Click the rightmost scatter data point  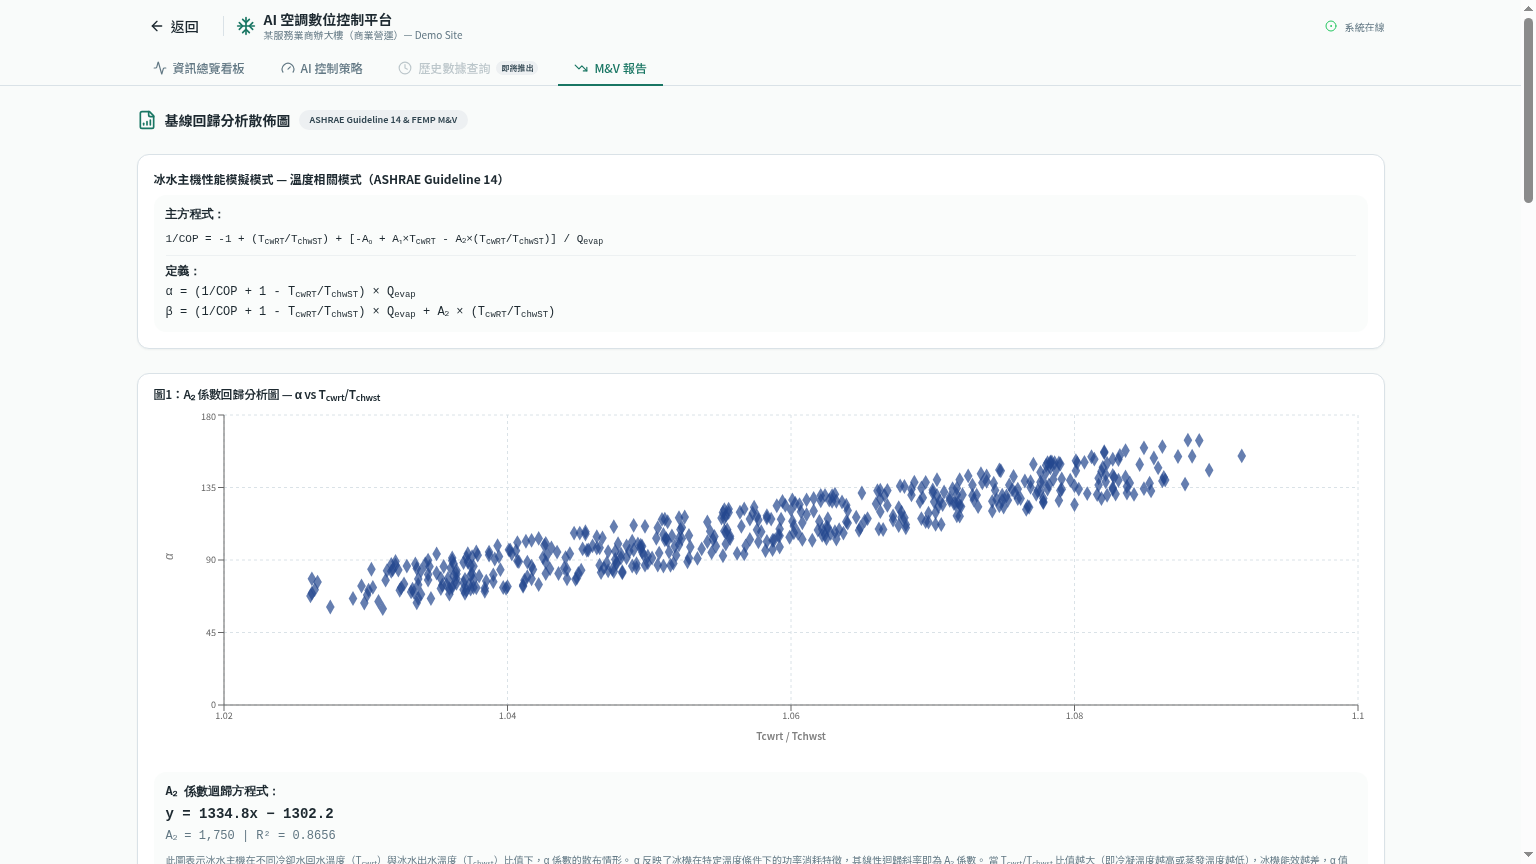coord(1242,456)
